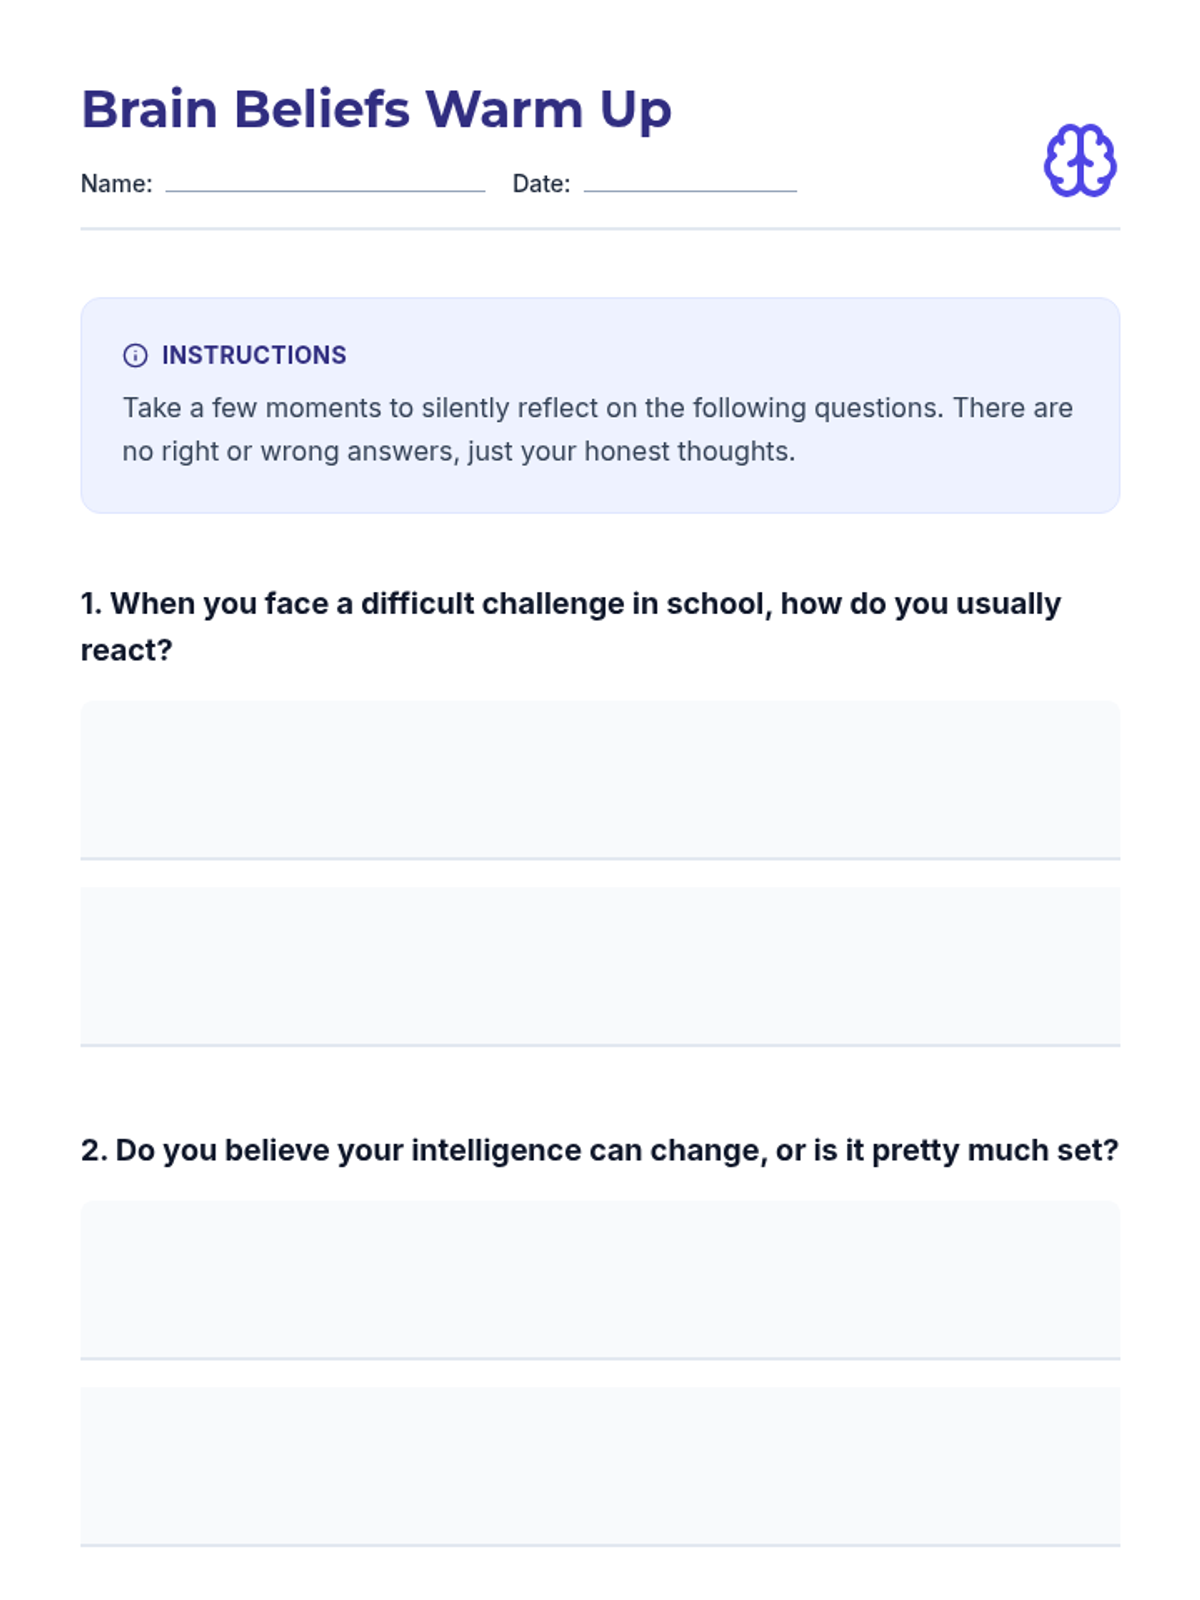The image size is (1200, 1600).
Task: Click the Name blank line field
Action: 325,183
